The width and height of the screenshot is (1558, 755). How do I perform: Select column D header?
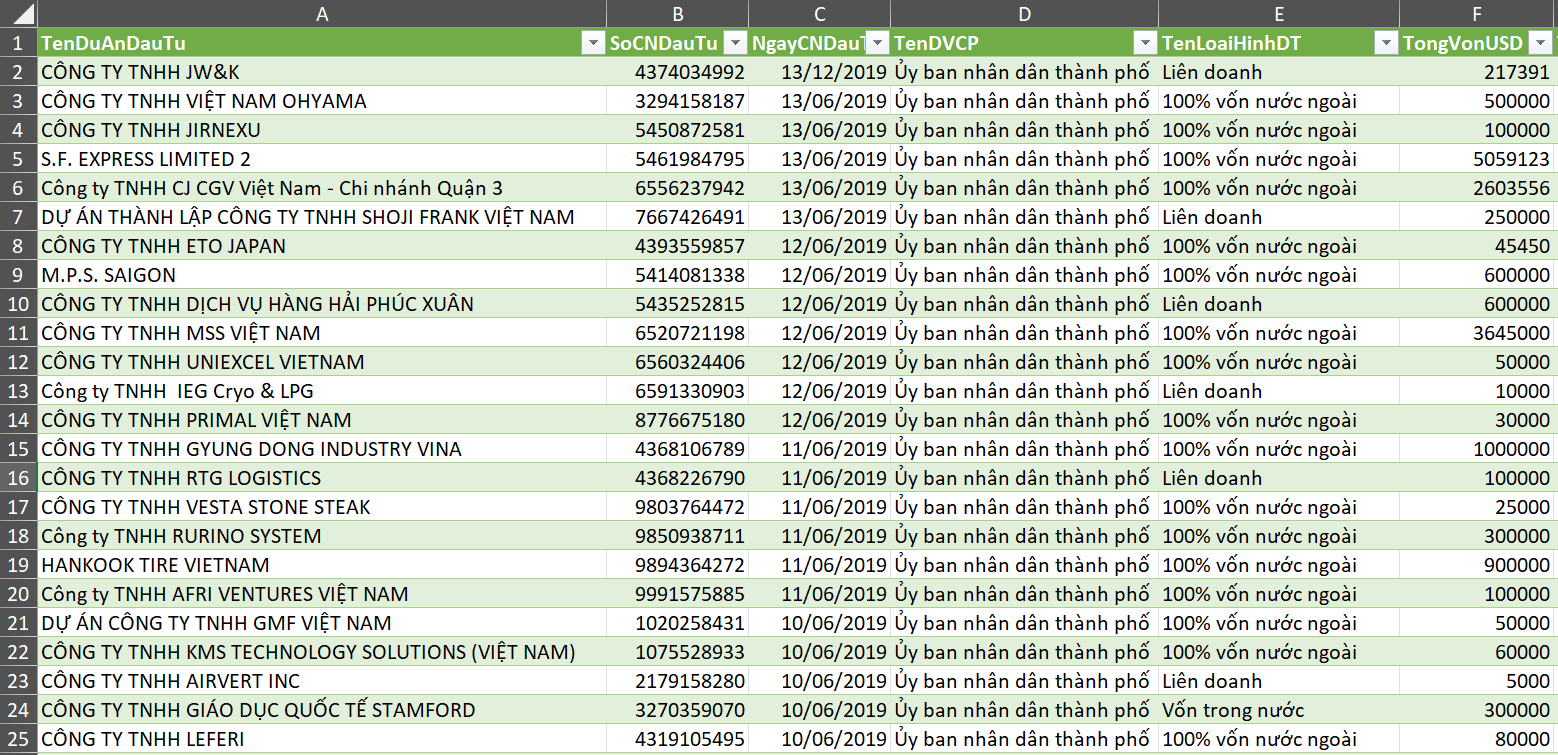tap(1025, 14)
